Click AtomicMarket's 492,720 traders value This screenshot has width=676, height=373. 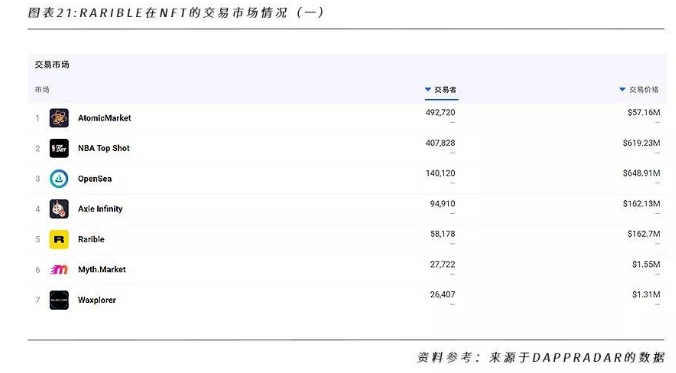click(x=440, y=113)
